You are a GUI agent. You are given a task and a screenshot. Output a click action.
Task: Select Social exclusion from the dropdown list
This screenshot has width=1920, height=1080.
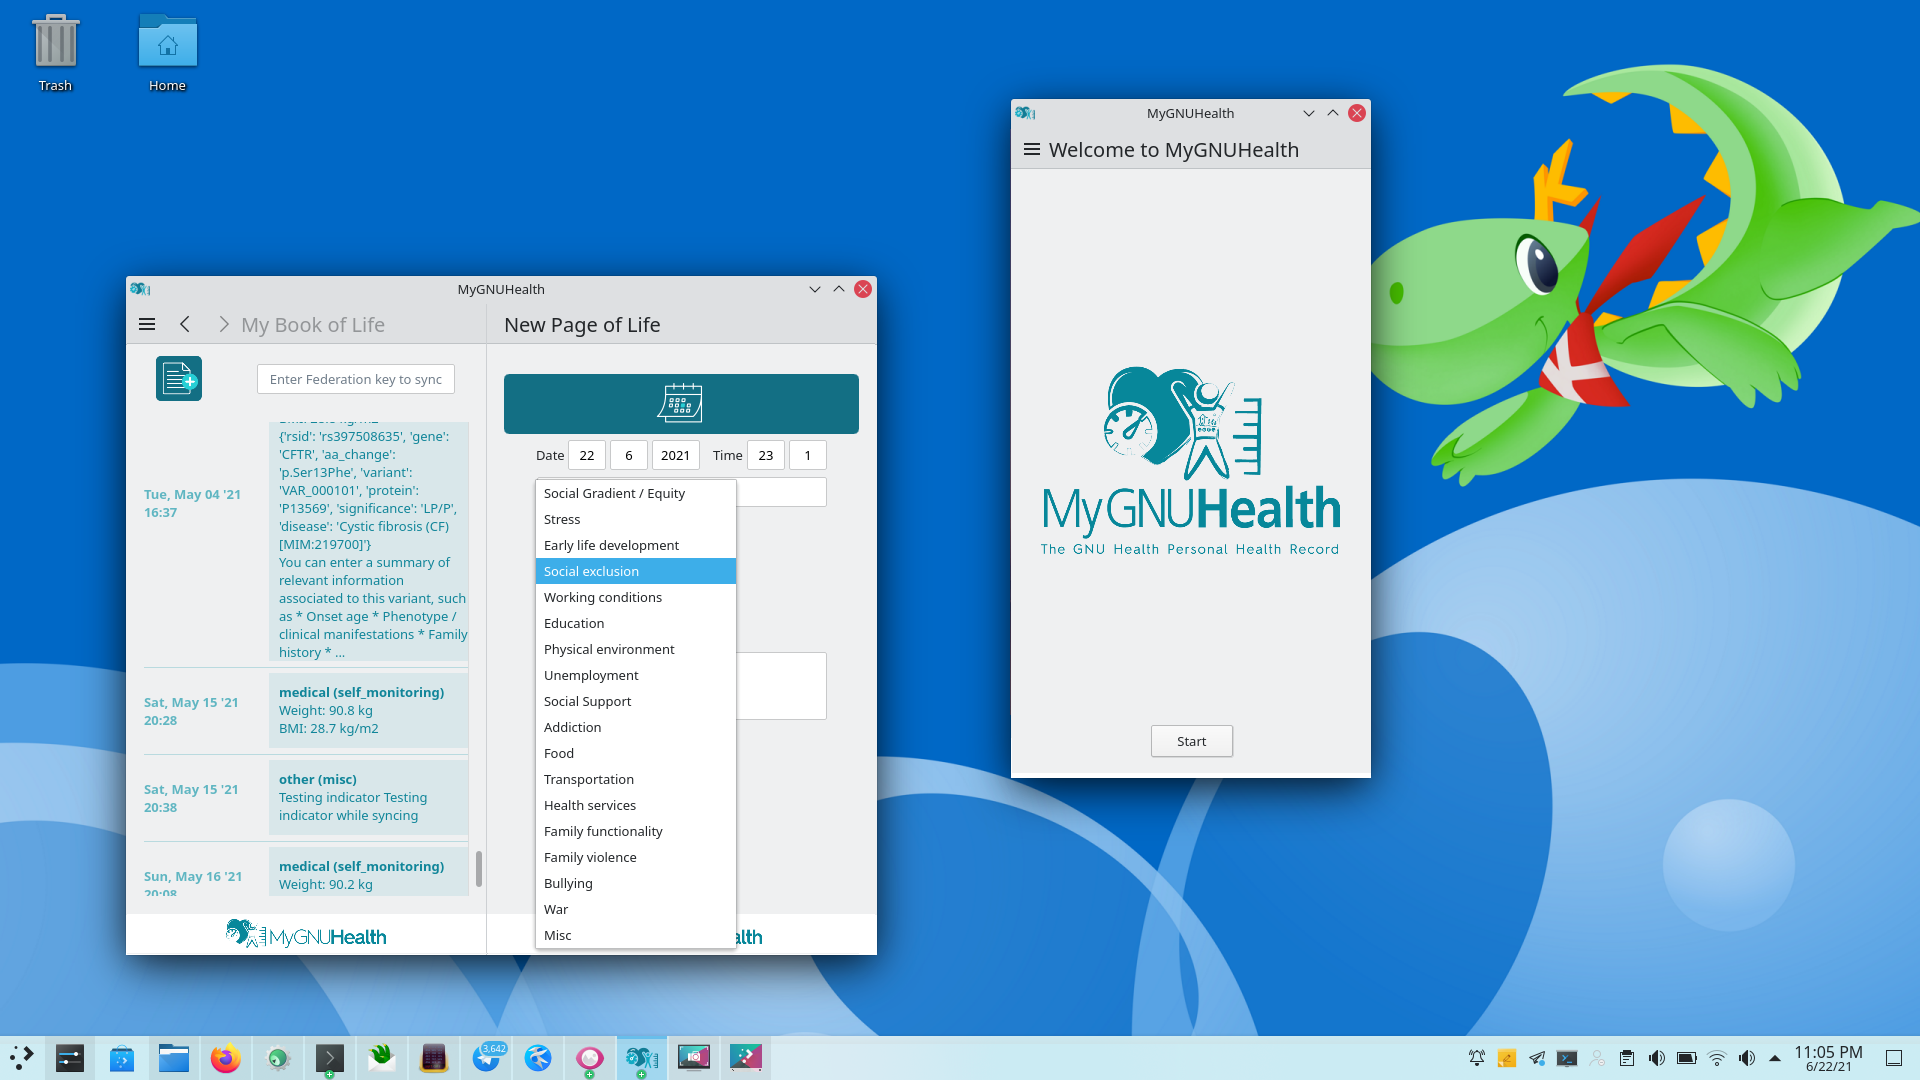(635, 571)
